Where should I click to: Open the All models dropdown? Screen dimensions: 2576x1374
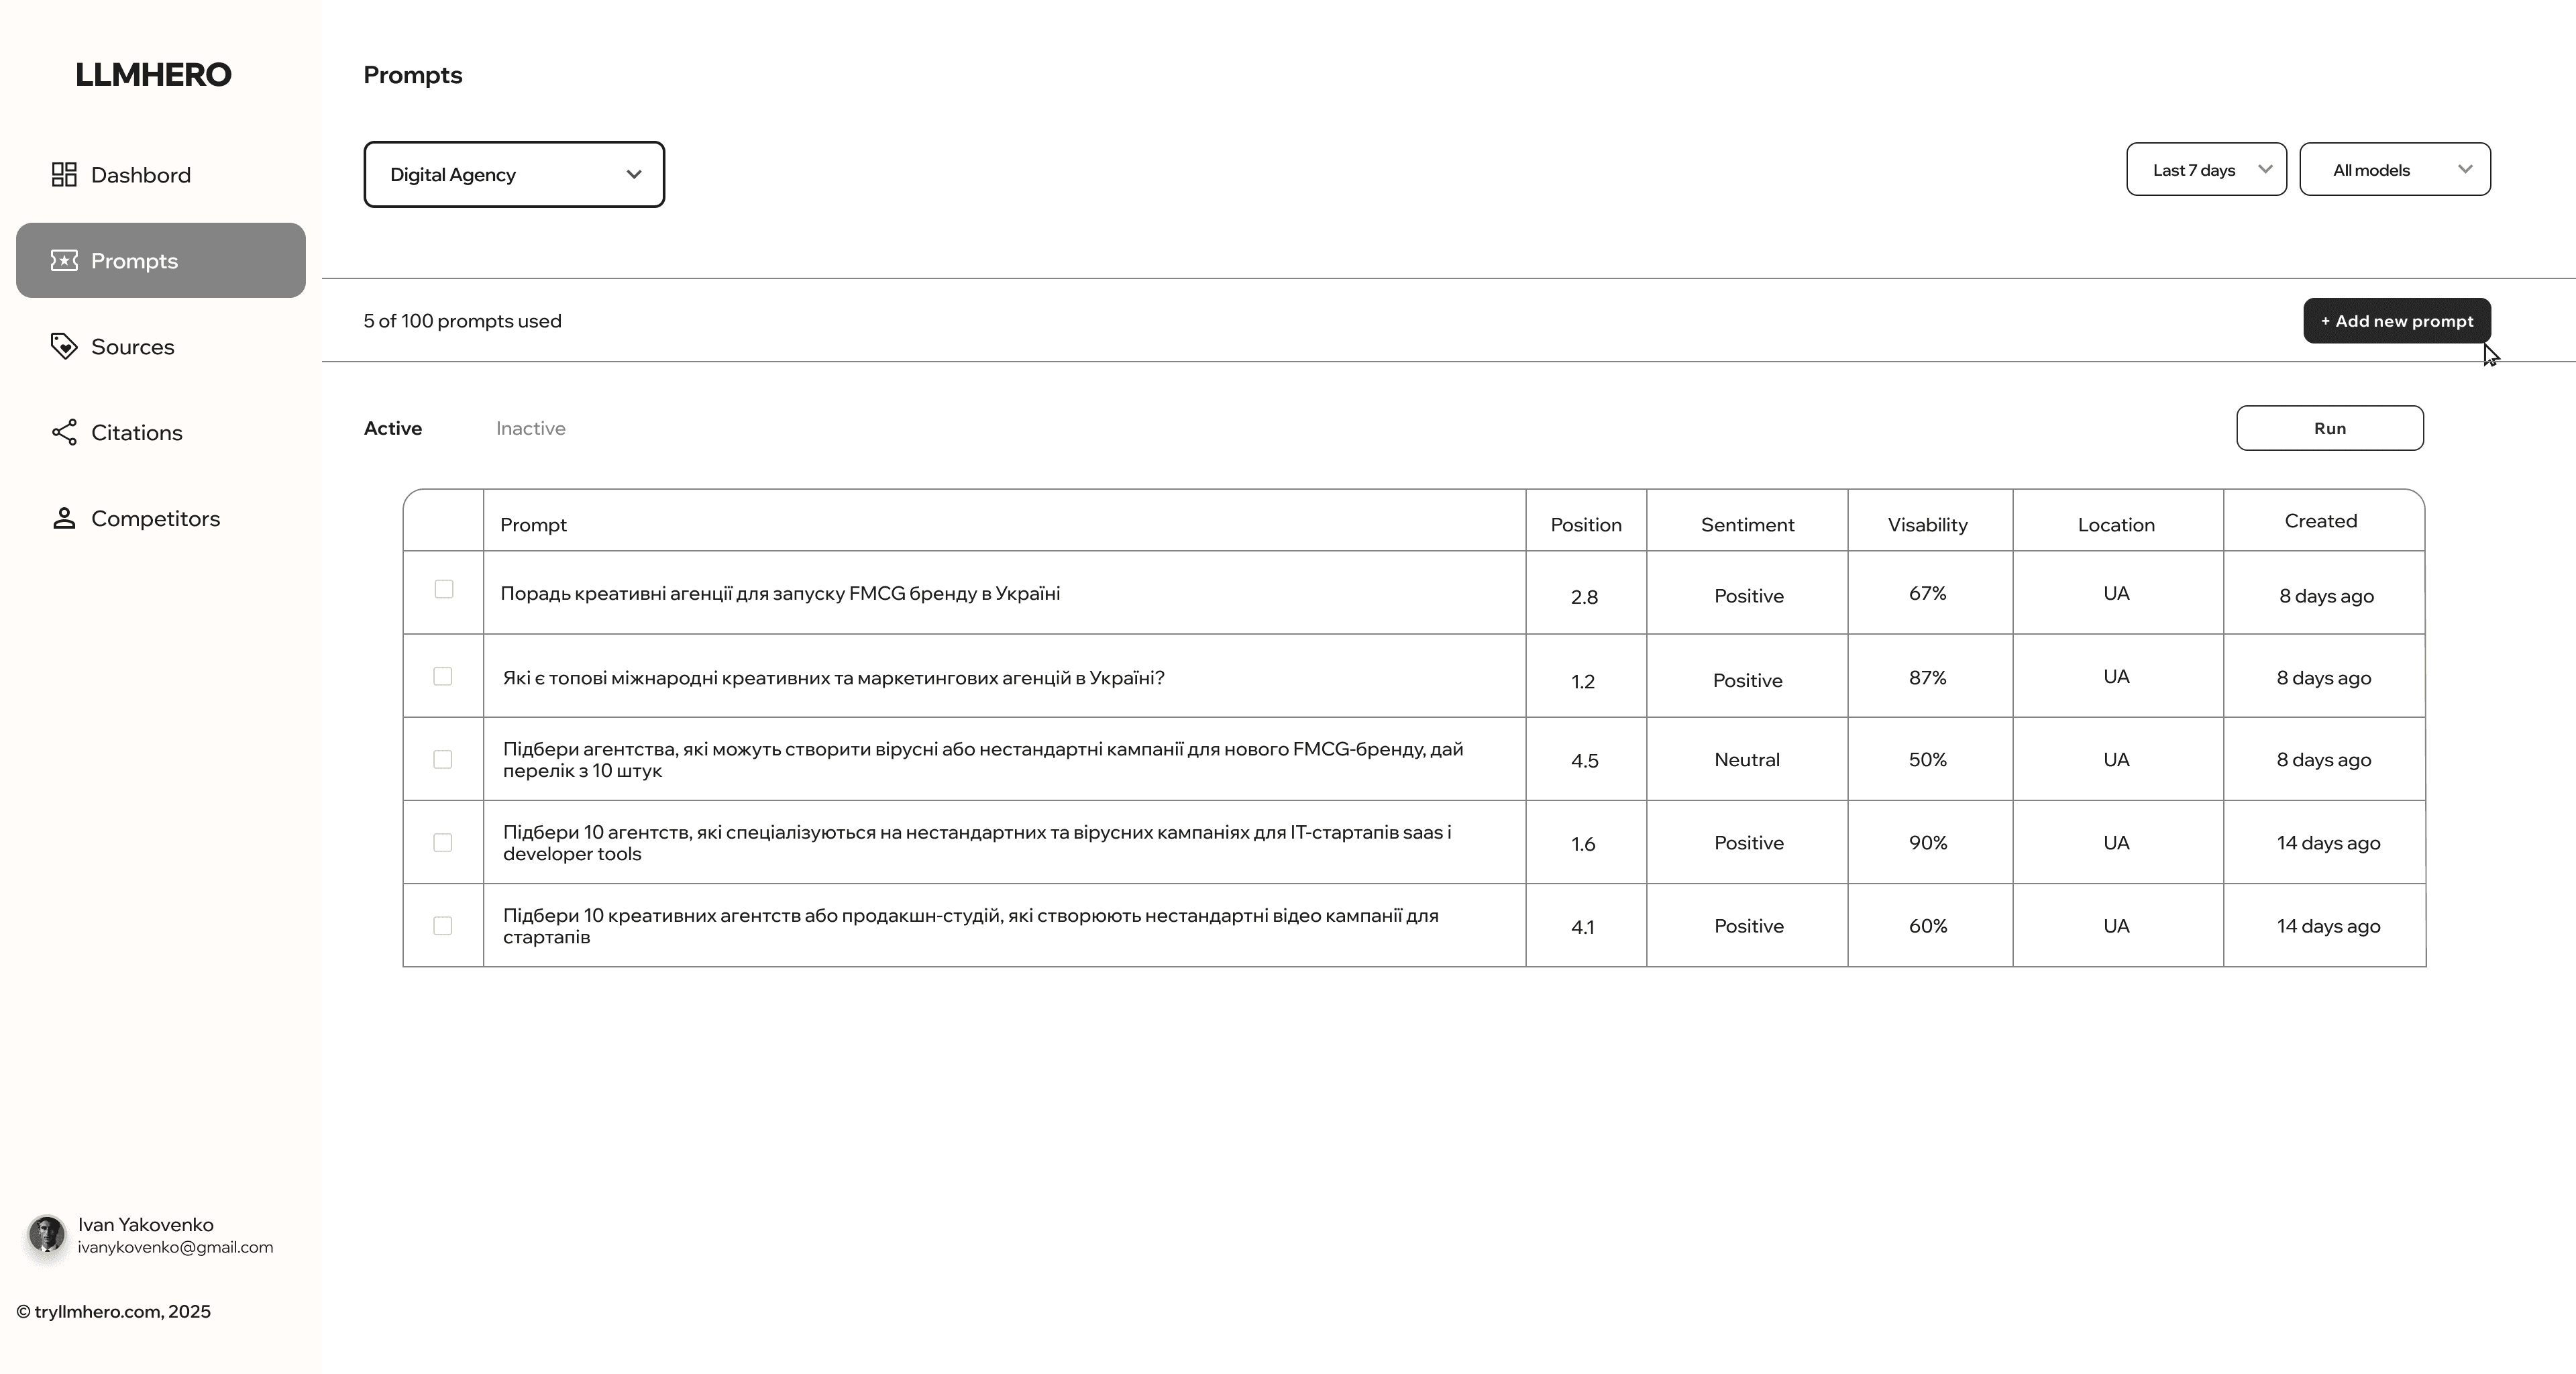[2394, 170]
